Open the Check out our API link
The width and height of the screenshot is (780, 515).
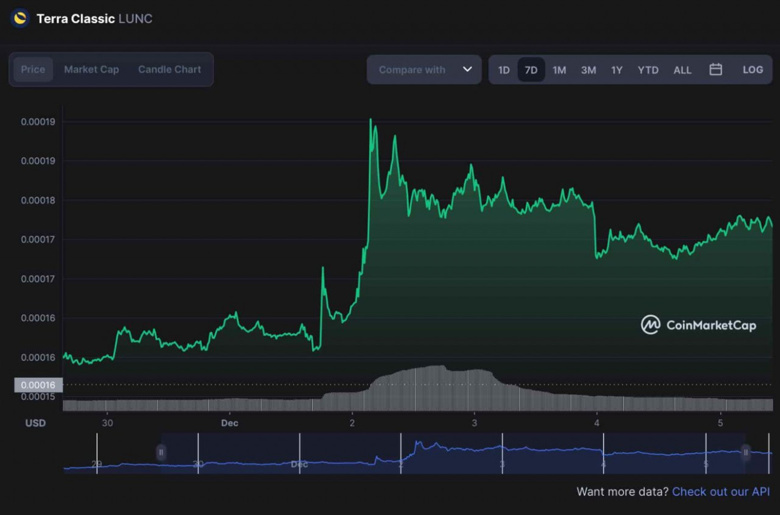tap(720, 492)
